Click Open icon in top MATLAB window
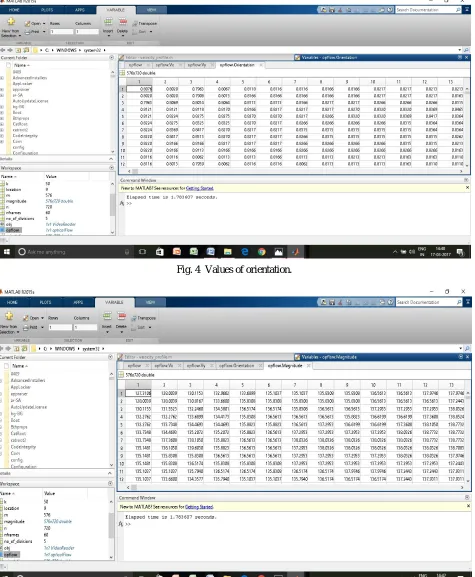The width and height of the screenshot is (475, 577). coord(27,24)
